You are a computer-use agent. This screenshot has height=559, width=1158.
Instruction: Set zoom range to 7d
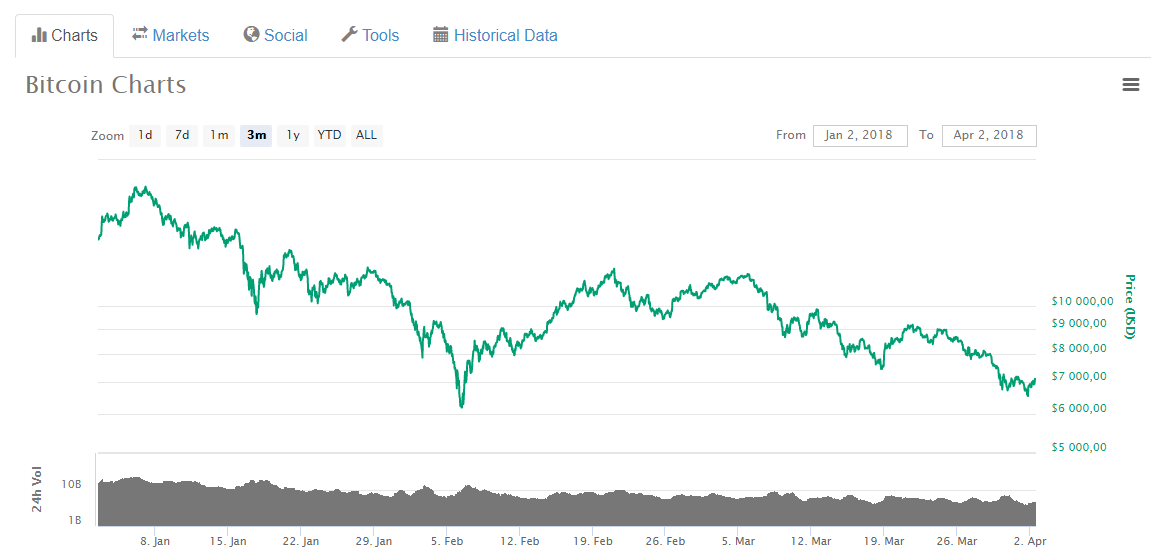click(x=182, y=135)
